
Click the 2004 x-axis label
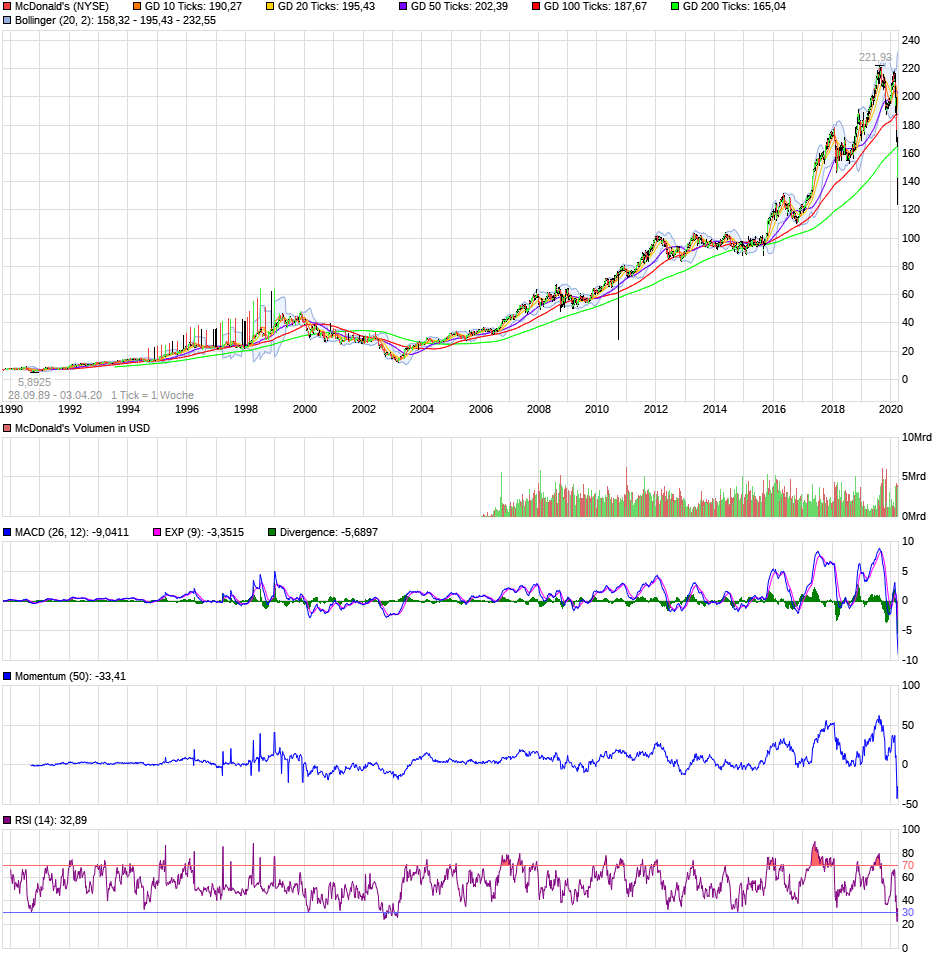pyautogui.click(x=421, y=409)
